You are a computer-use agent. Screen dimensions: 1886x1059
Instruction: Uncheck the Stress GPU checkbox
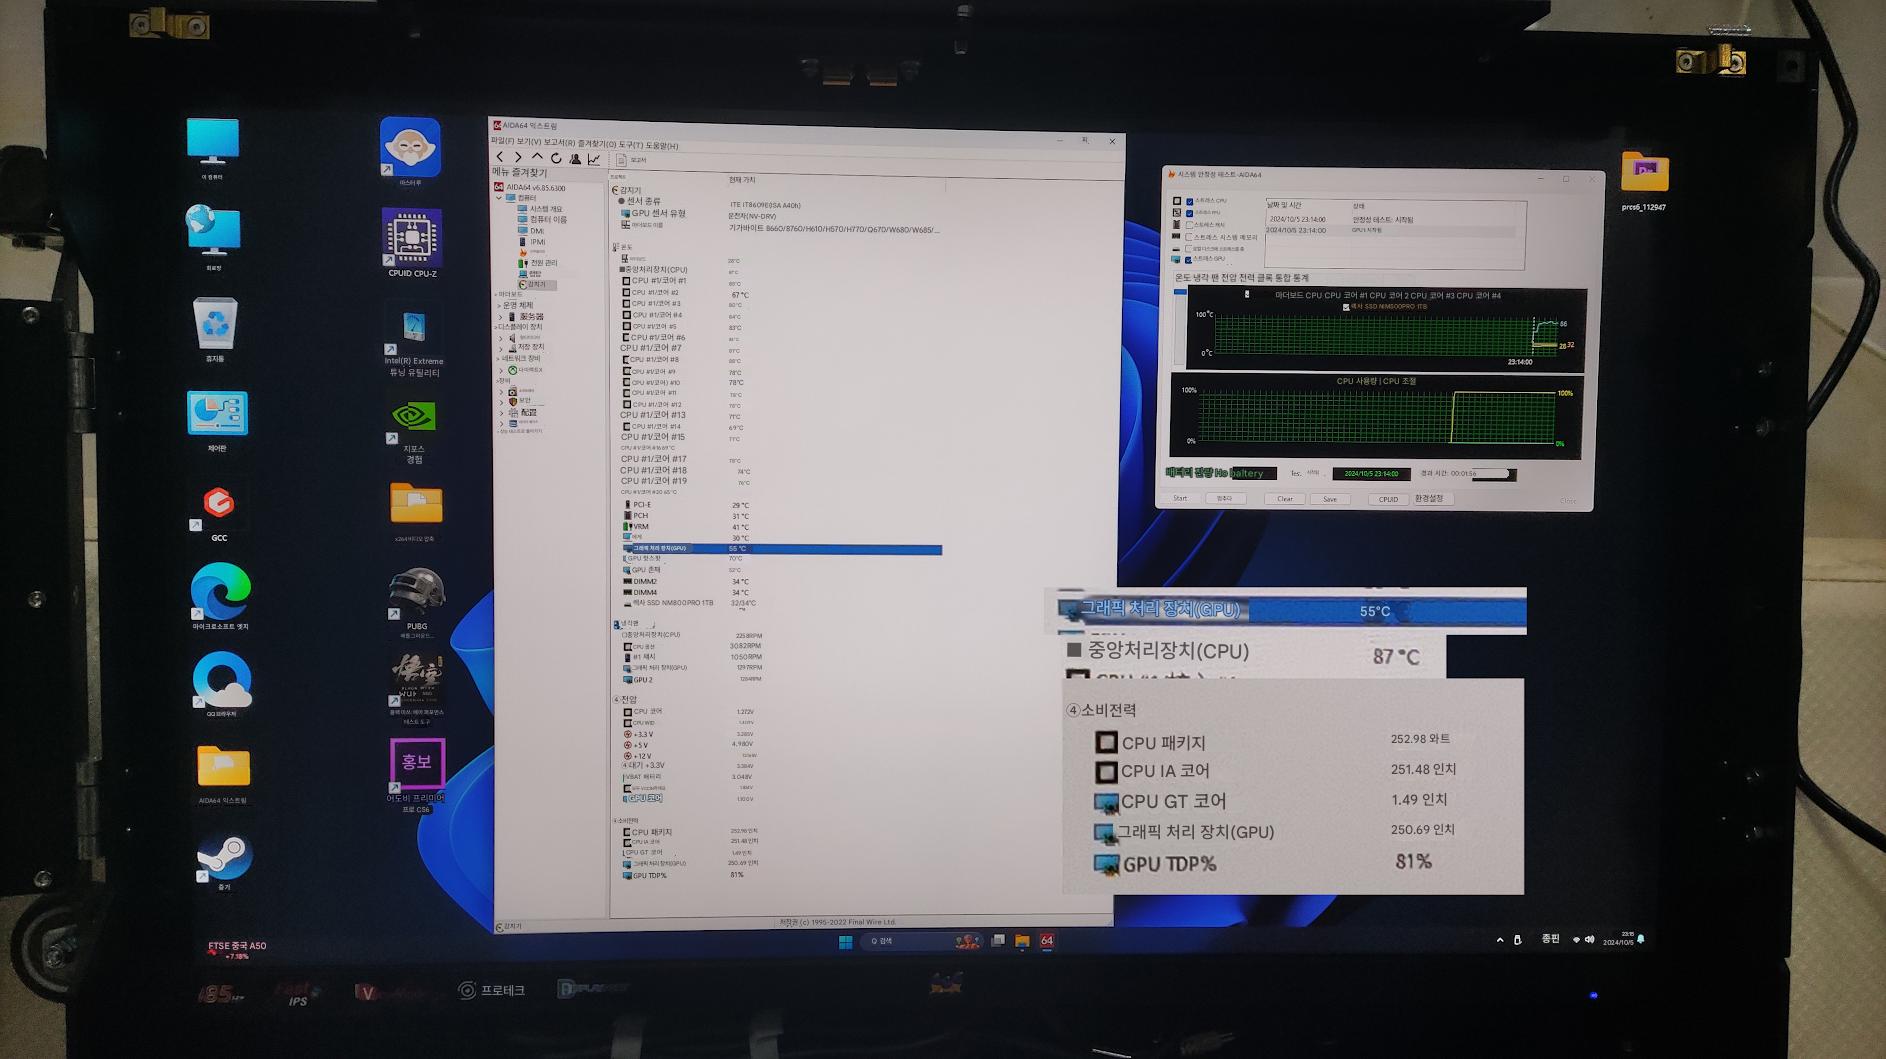tap(1188, 260)
